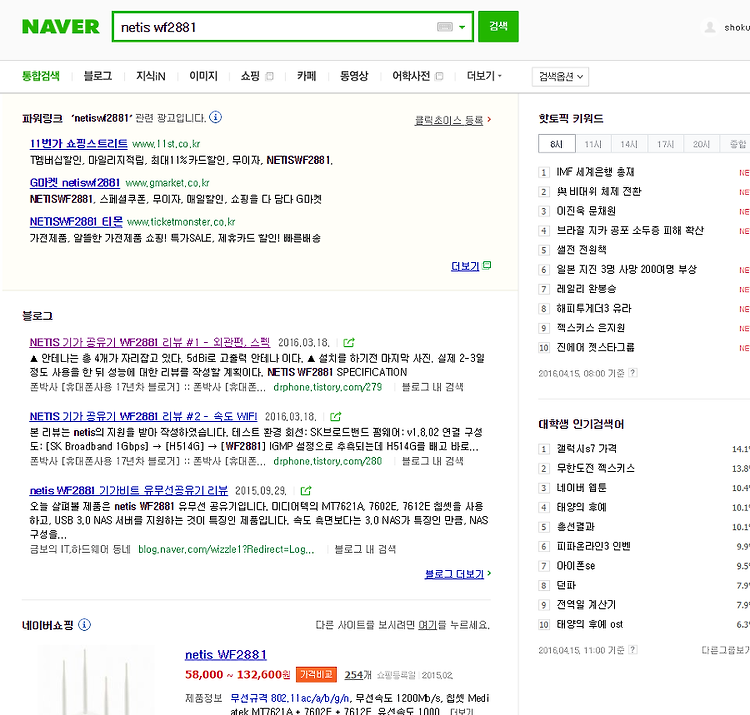Open the netis WF2881 product title link
This screenshot has height=715, width=750.
pos(226,655)
